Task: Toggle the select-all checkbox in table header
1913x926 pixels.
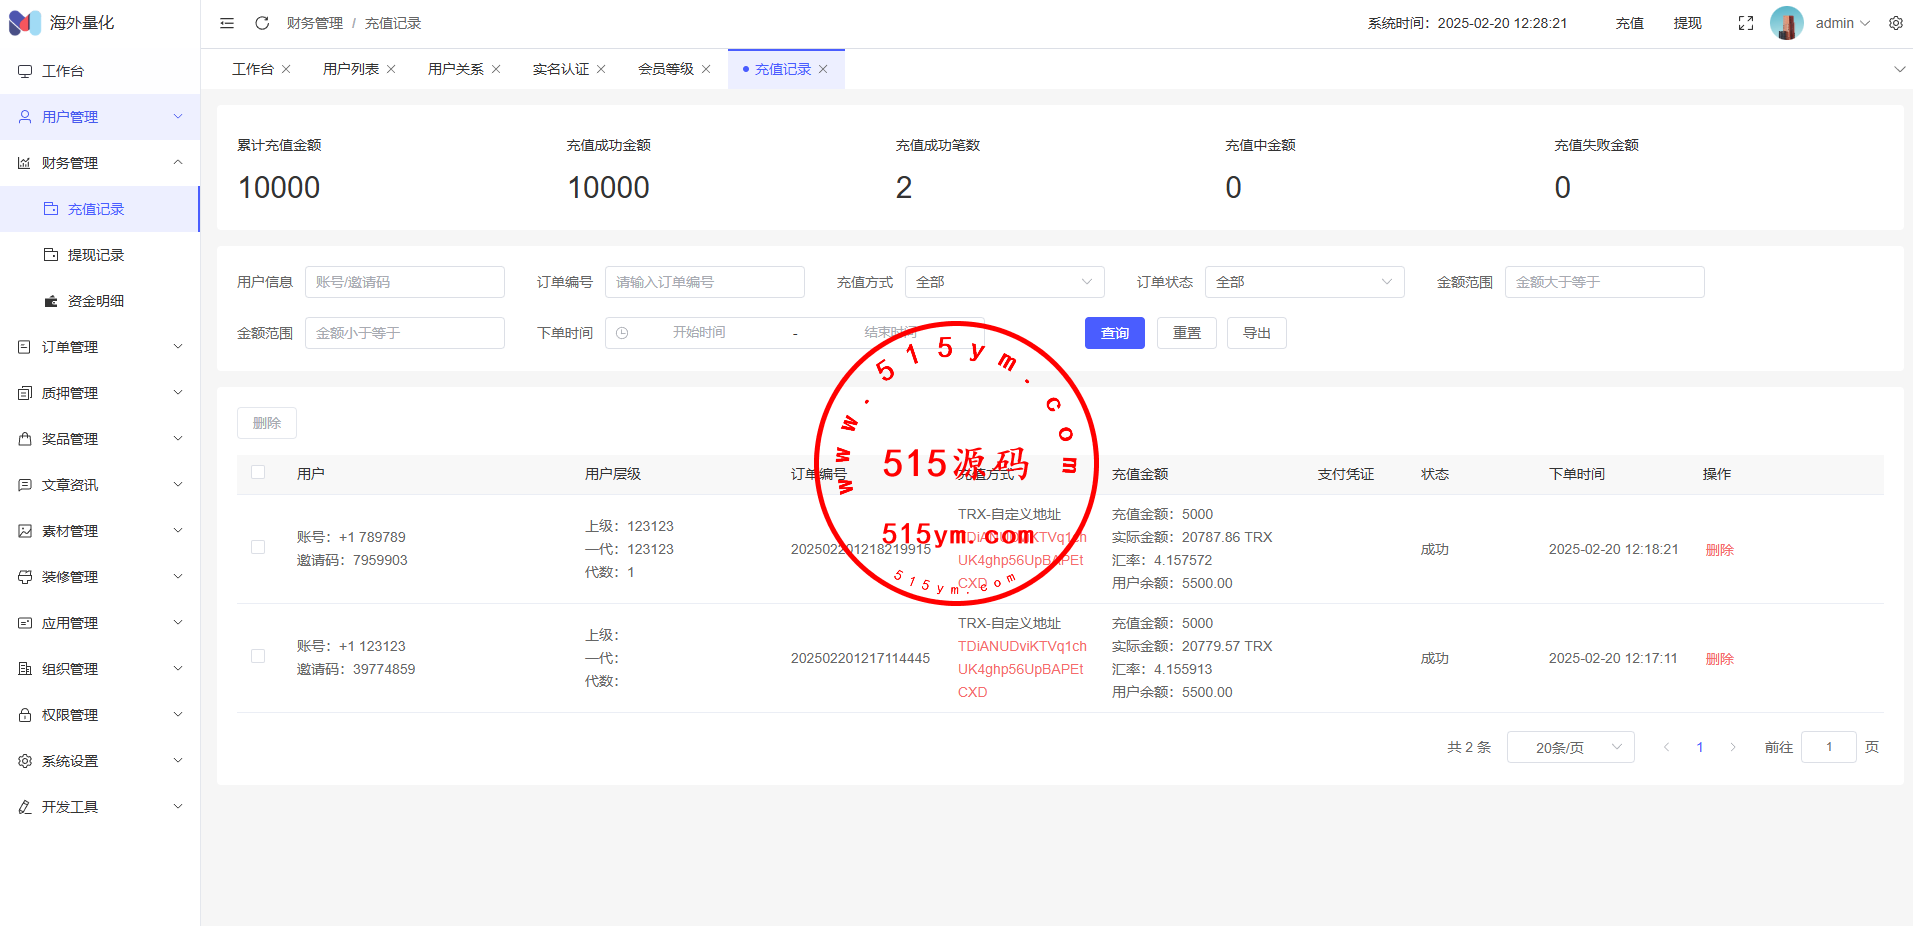Action: tap(258, 473)
